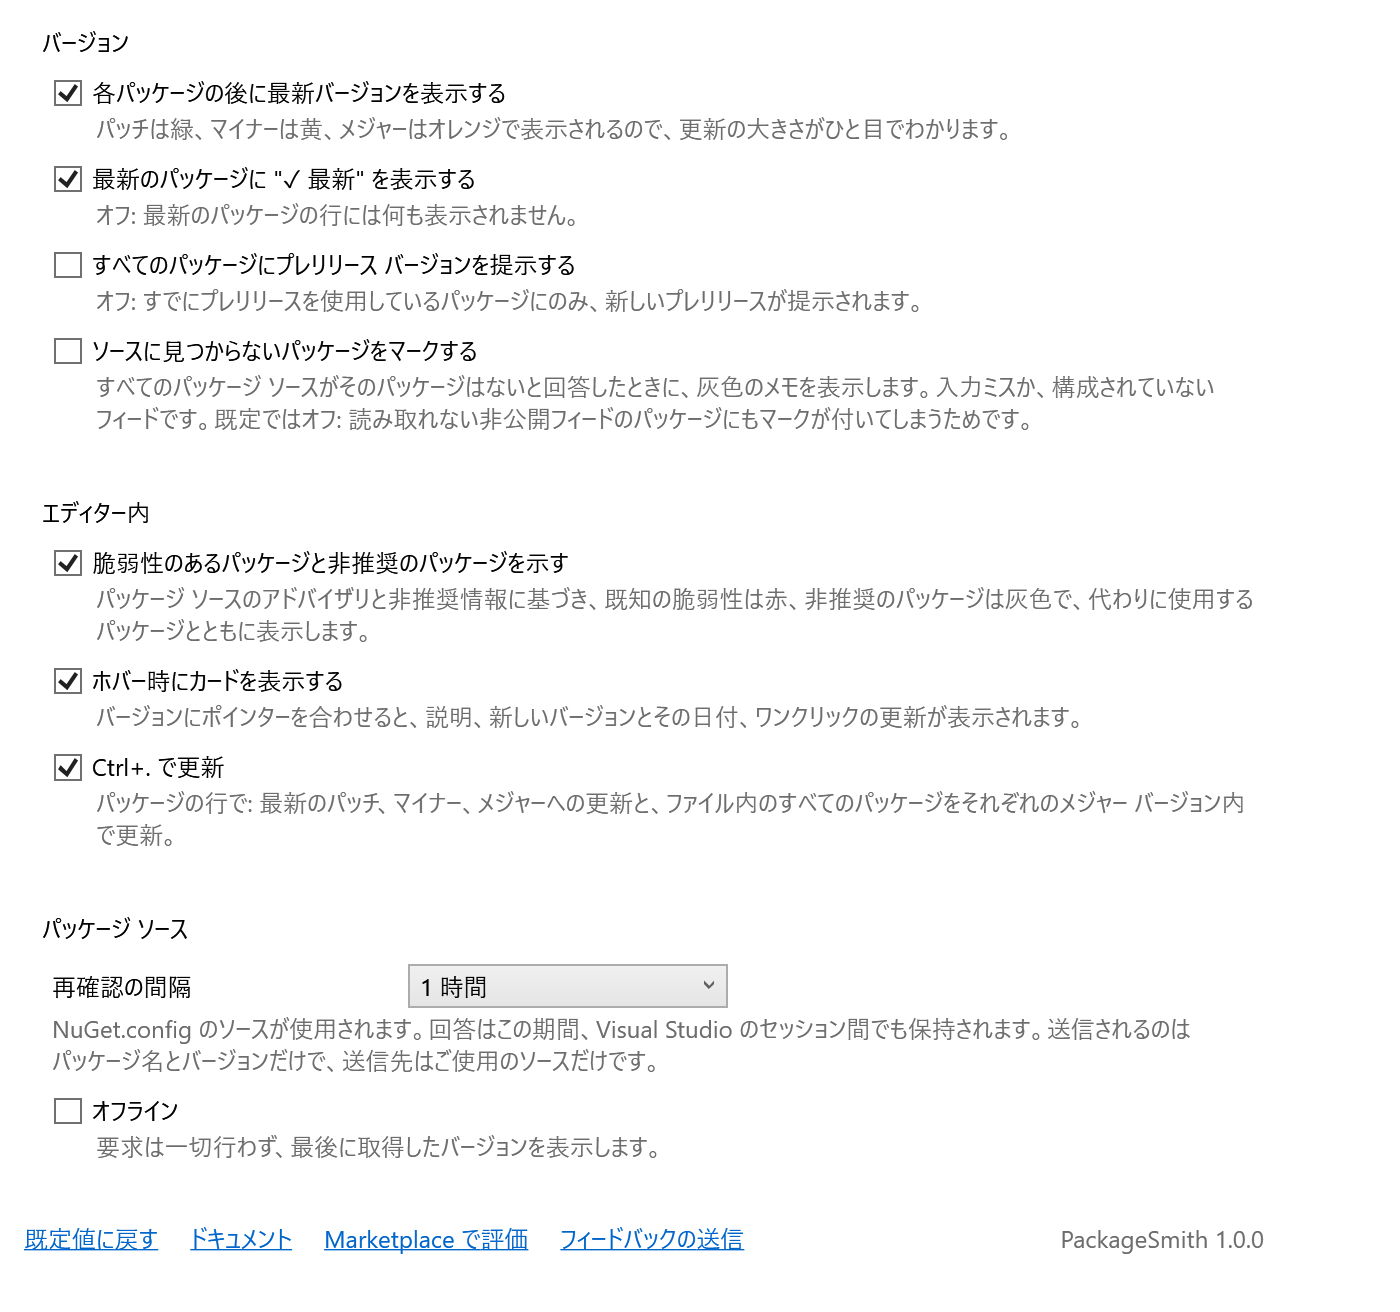Disable '脆弱性のあるパッケージと非推奨のパッケージを示す' checkbox

(68, 563)
